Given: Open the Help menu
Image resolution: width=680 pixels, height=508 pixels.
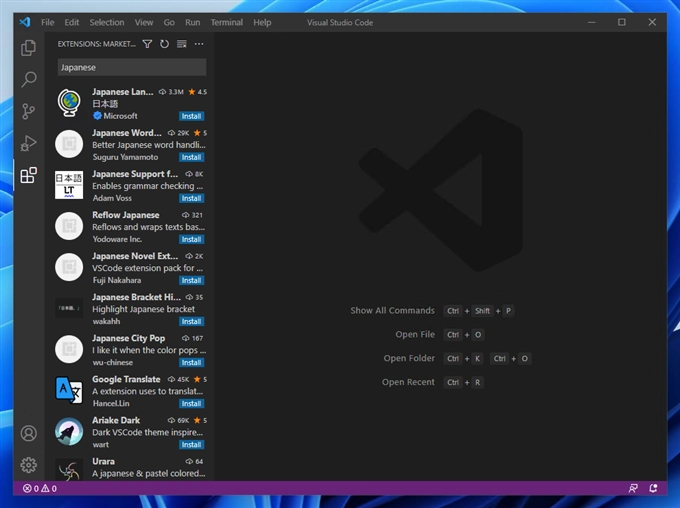Looking at the screenshot, I should 262,22.
